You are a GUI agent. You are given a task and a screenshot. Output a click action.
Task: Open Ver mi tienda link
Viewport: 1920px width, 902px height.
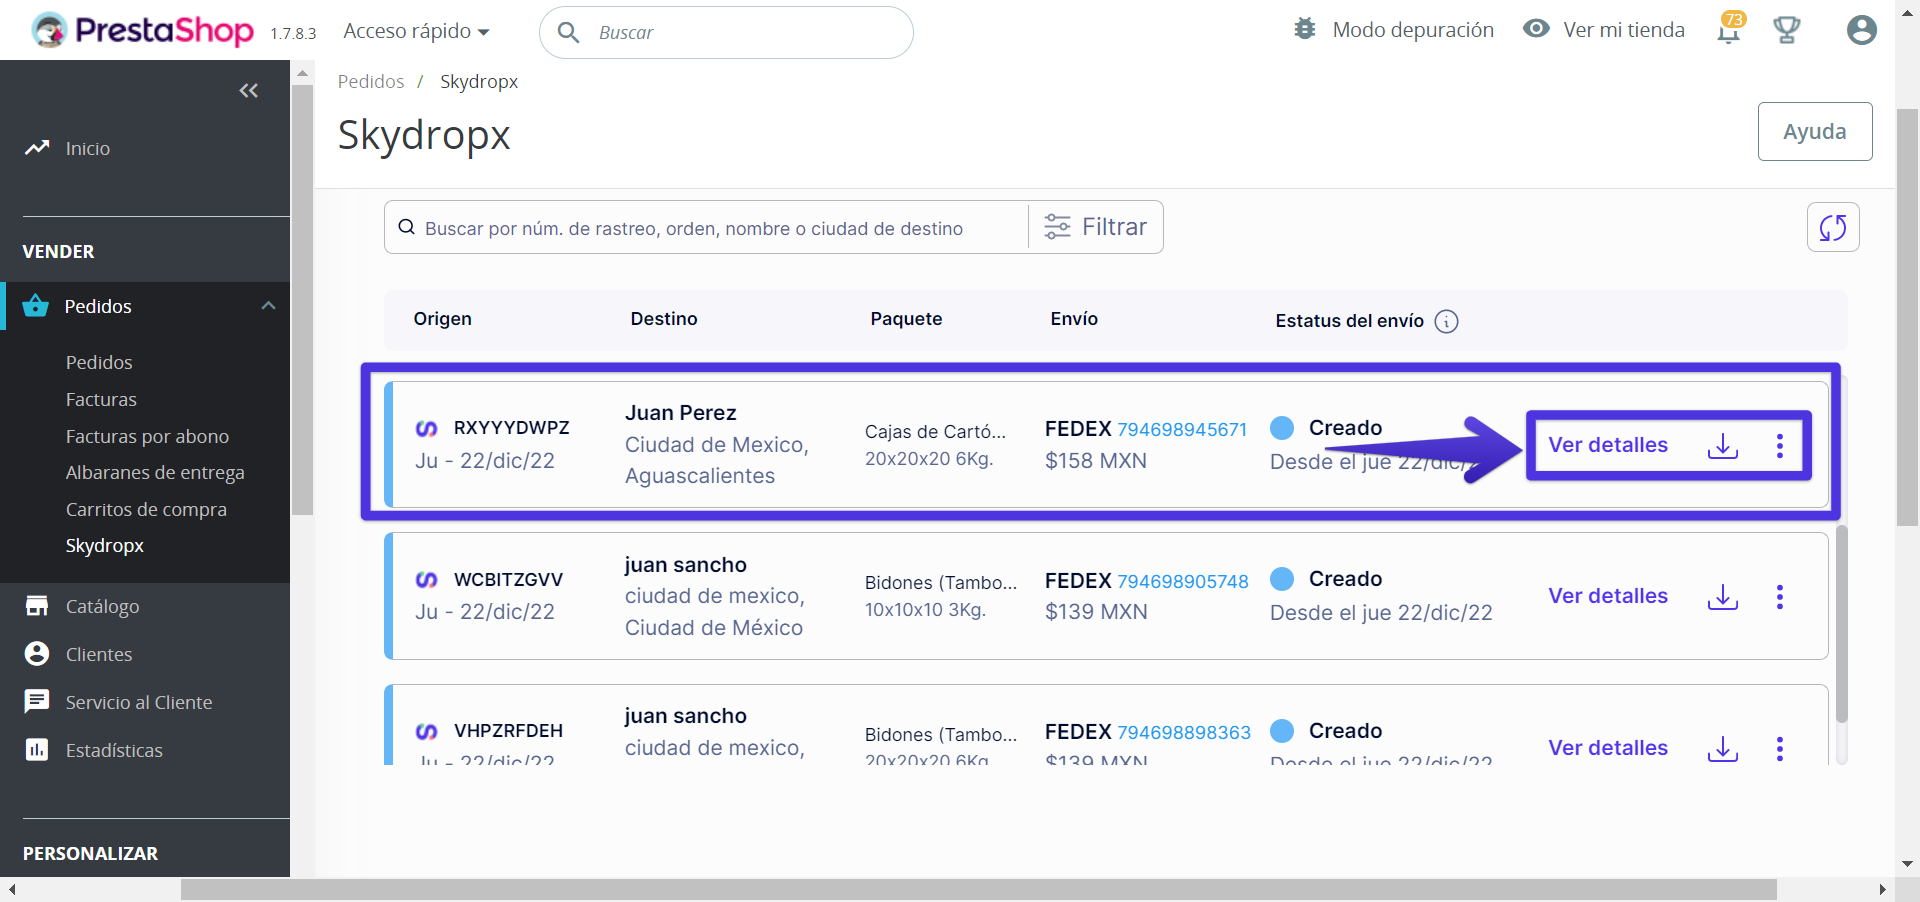(x=1624, y=30)
